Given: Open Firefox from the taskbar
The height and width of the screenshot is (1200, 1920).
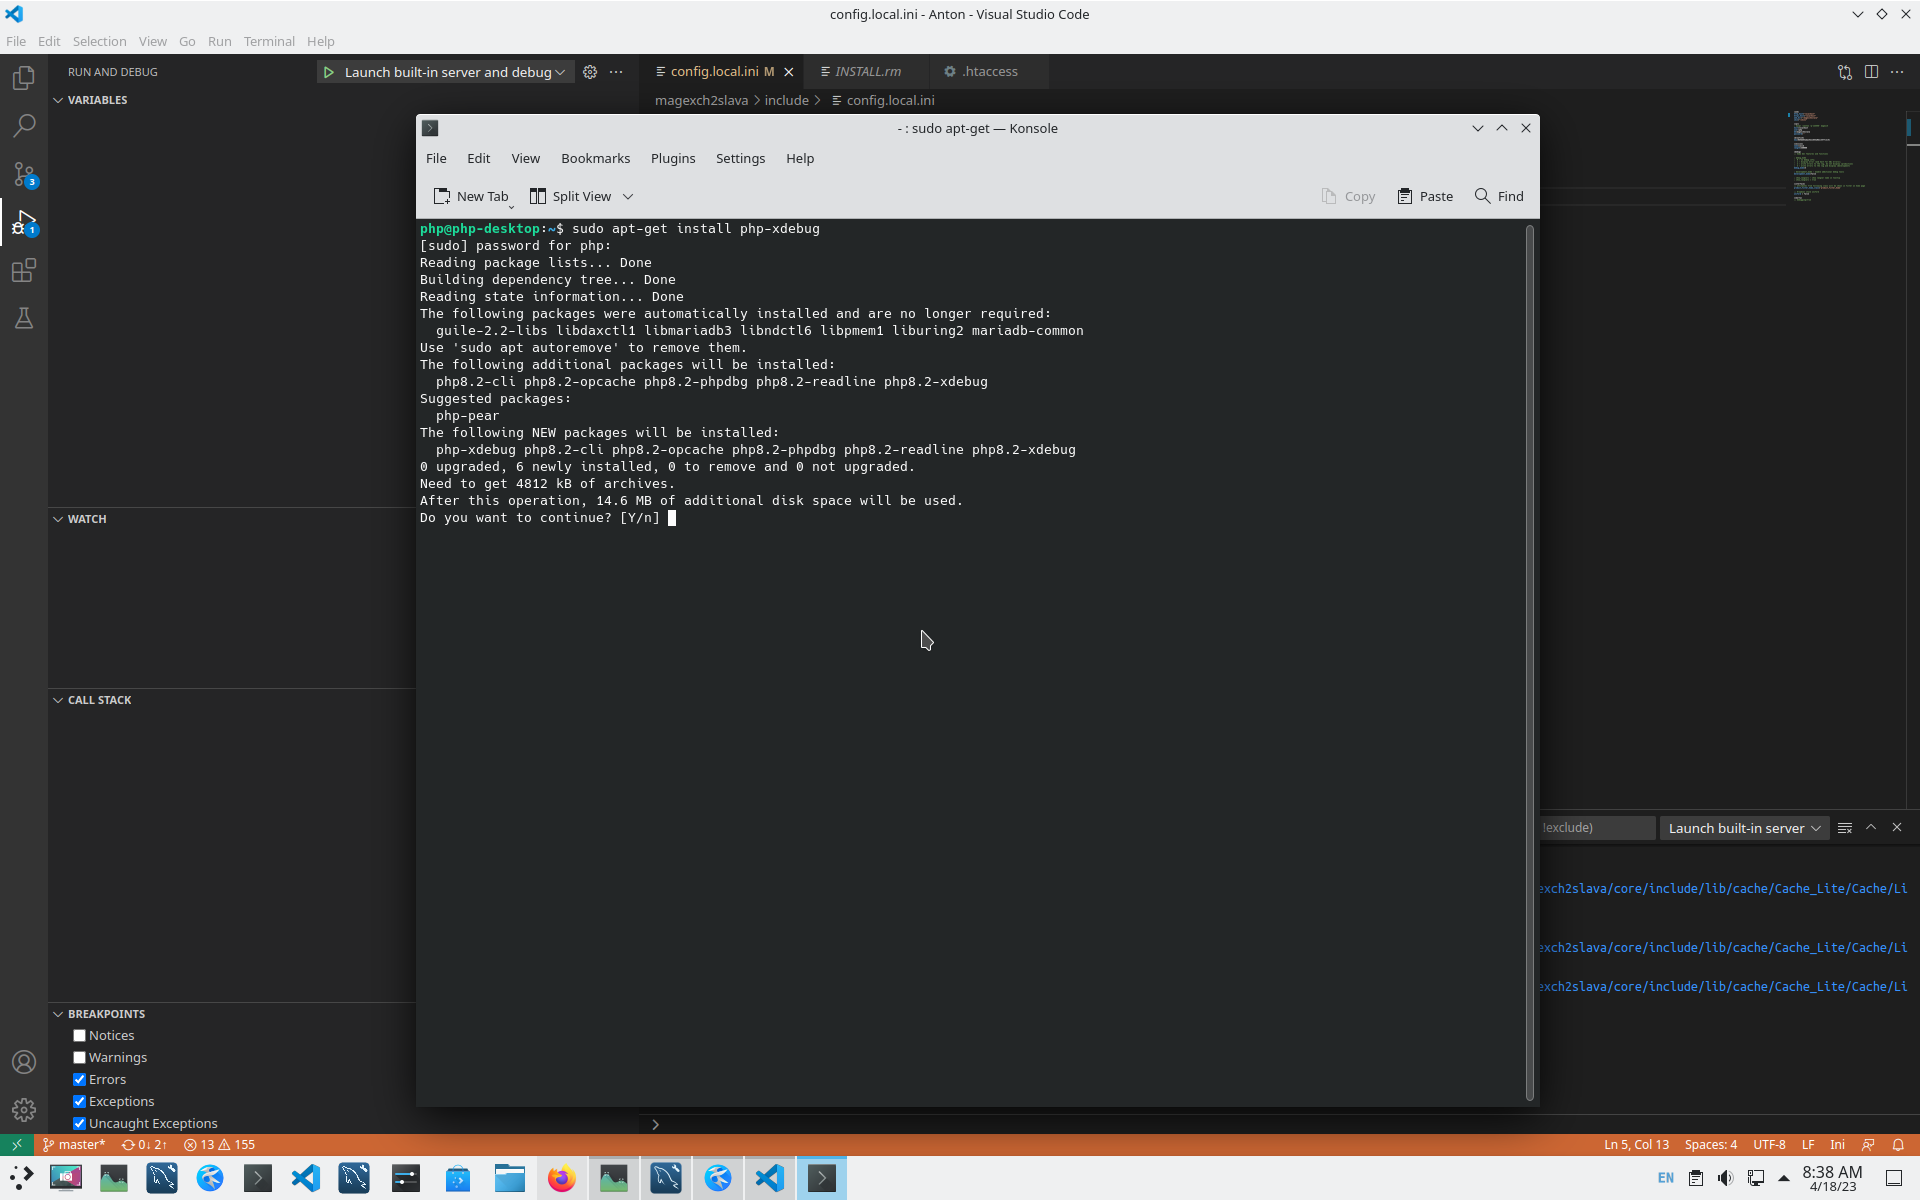Looking at the screenshot, I should (x=561, y=1178).
